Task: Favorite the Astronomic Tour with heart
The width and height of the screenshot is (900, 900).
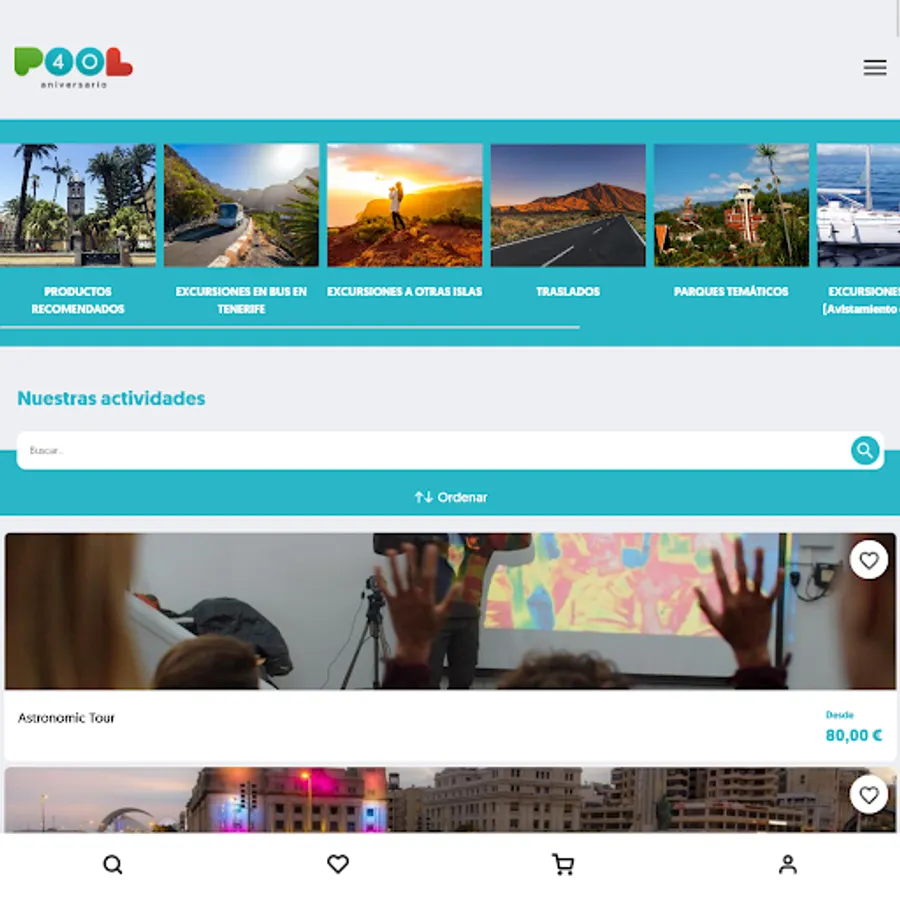Action: coord(868,560)
